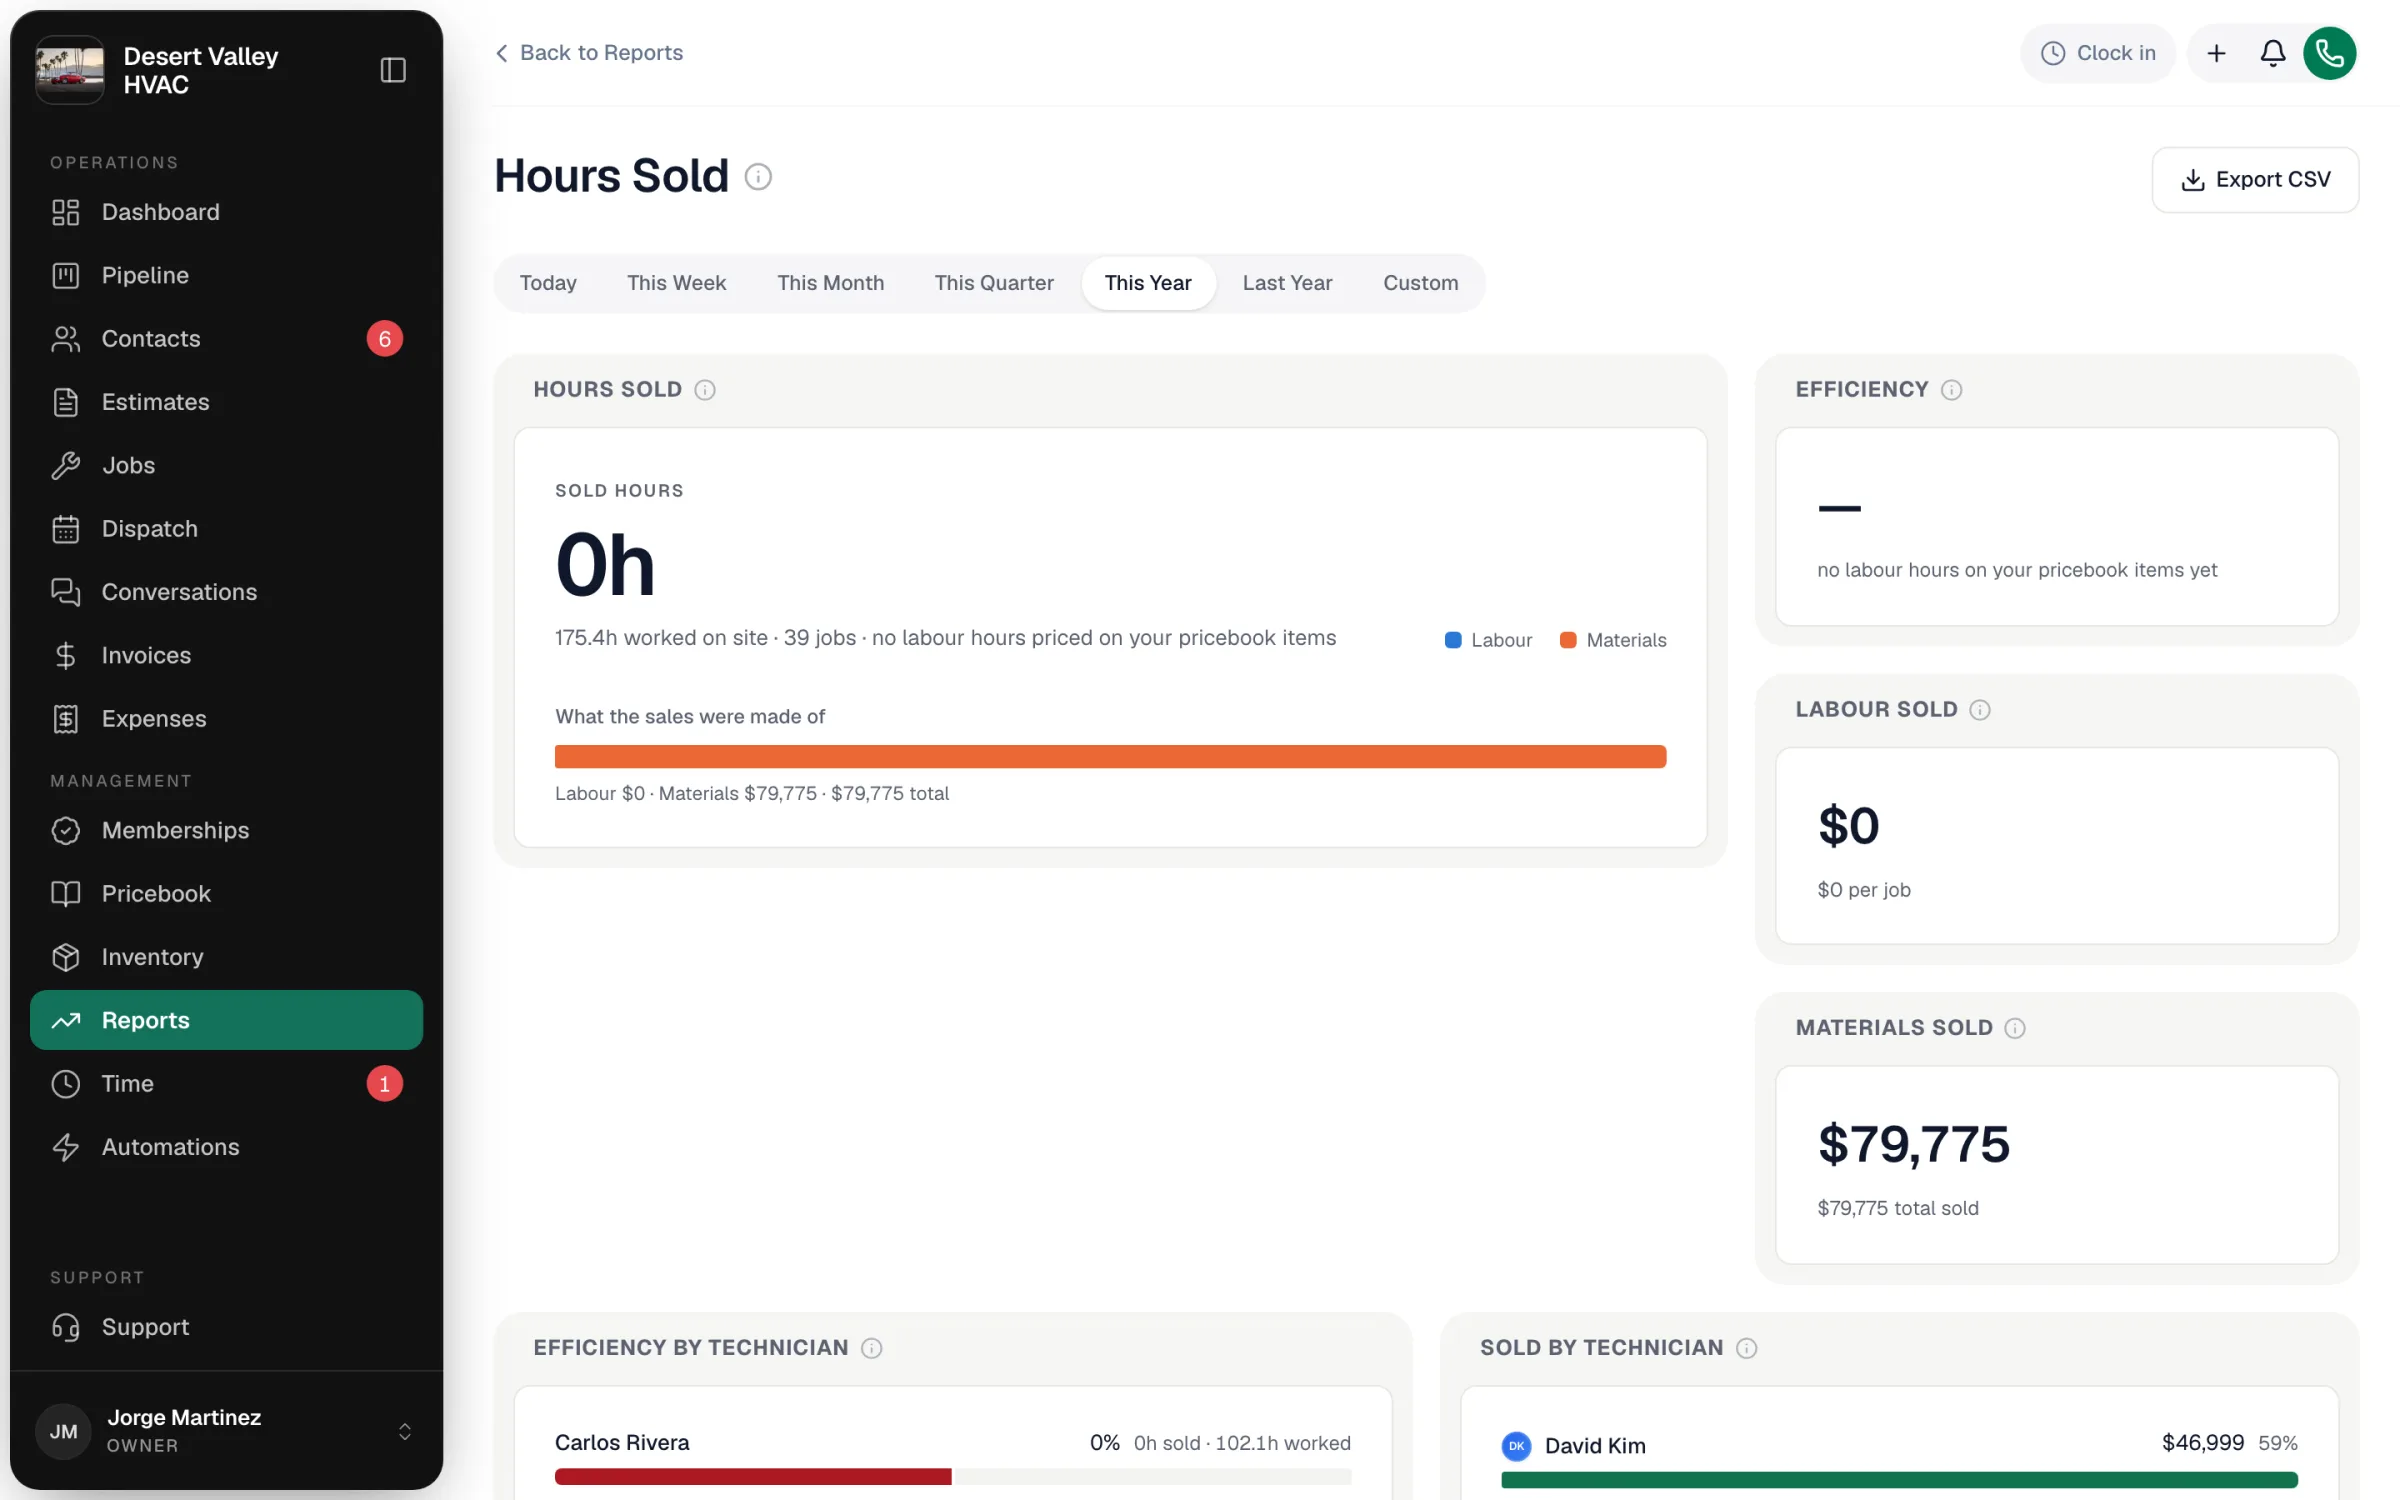Click the Clock in button

pos(2097,53)
